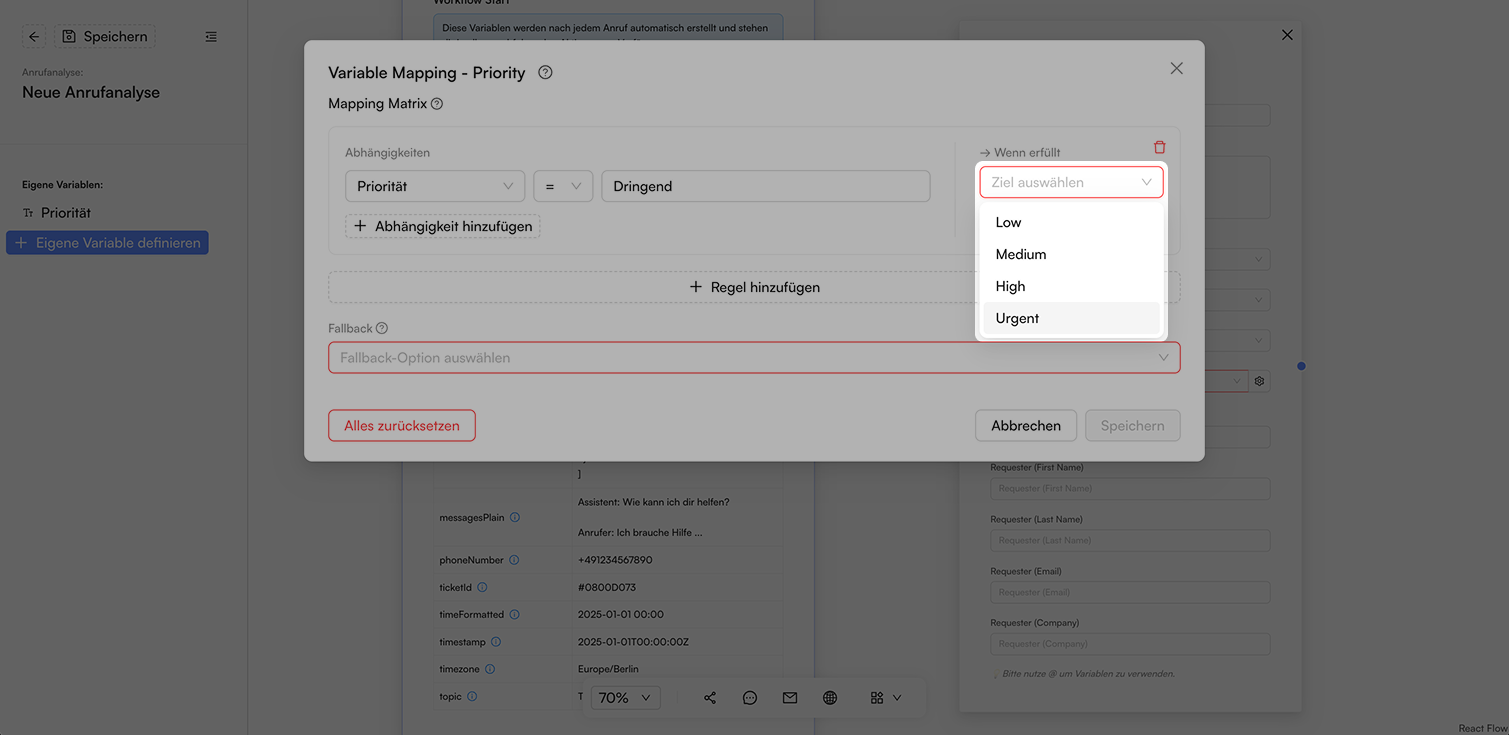This screenshot has height=735, width=1509.
Task: Open the Ziel auswählen dropdown
Action: coord(1071,182)
